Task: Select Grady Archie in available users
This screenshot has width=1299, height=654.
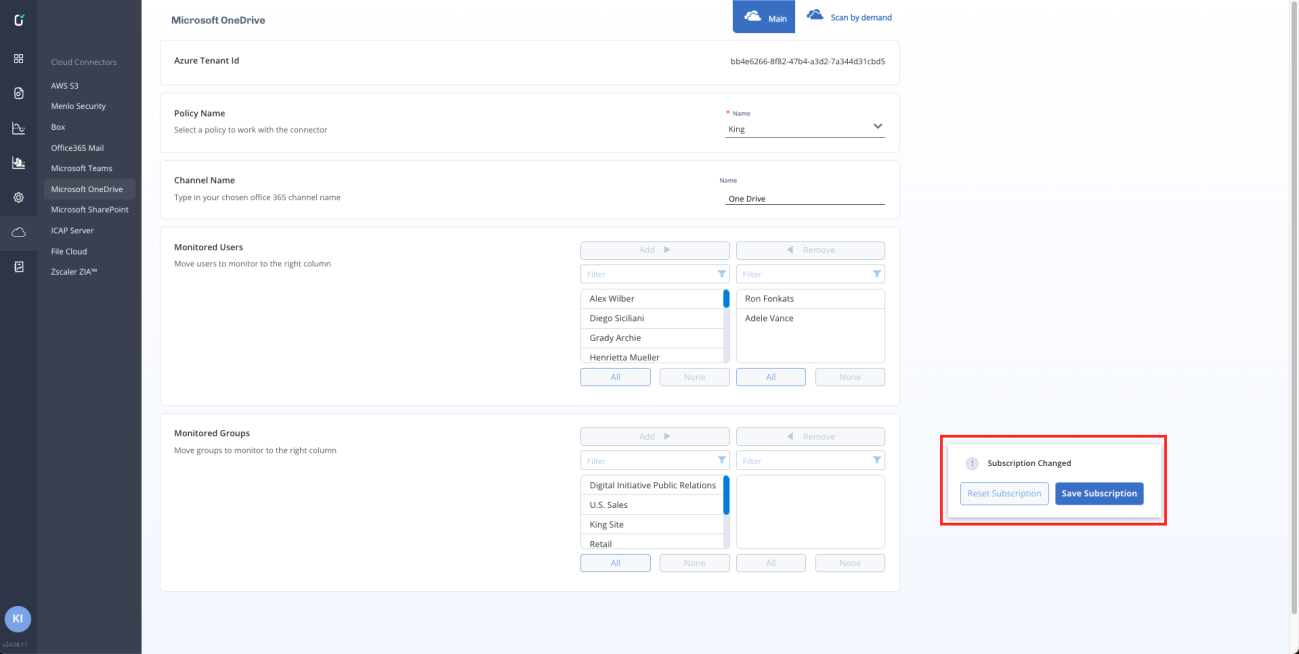Action: [x=651, y=338]
